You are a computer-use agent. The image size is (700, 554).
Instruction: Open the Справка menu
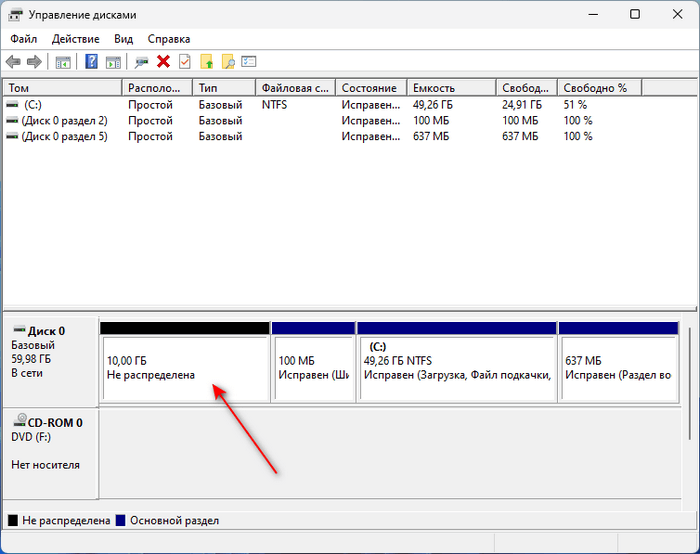(x=168, y=39)
